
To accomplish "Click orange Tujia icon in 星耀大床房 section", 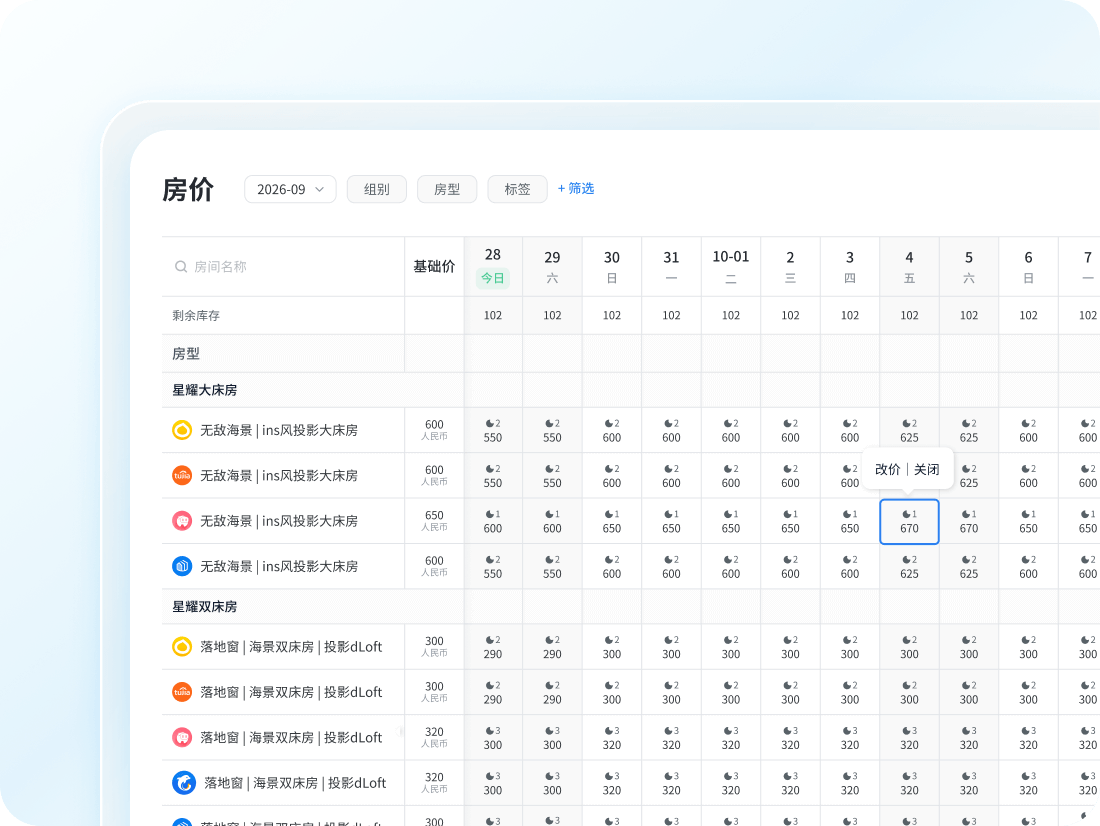I will [x=182, y=476].
